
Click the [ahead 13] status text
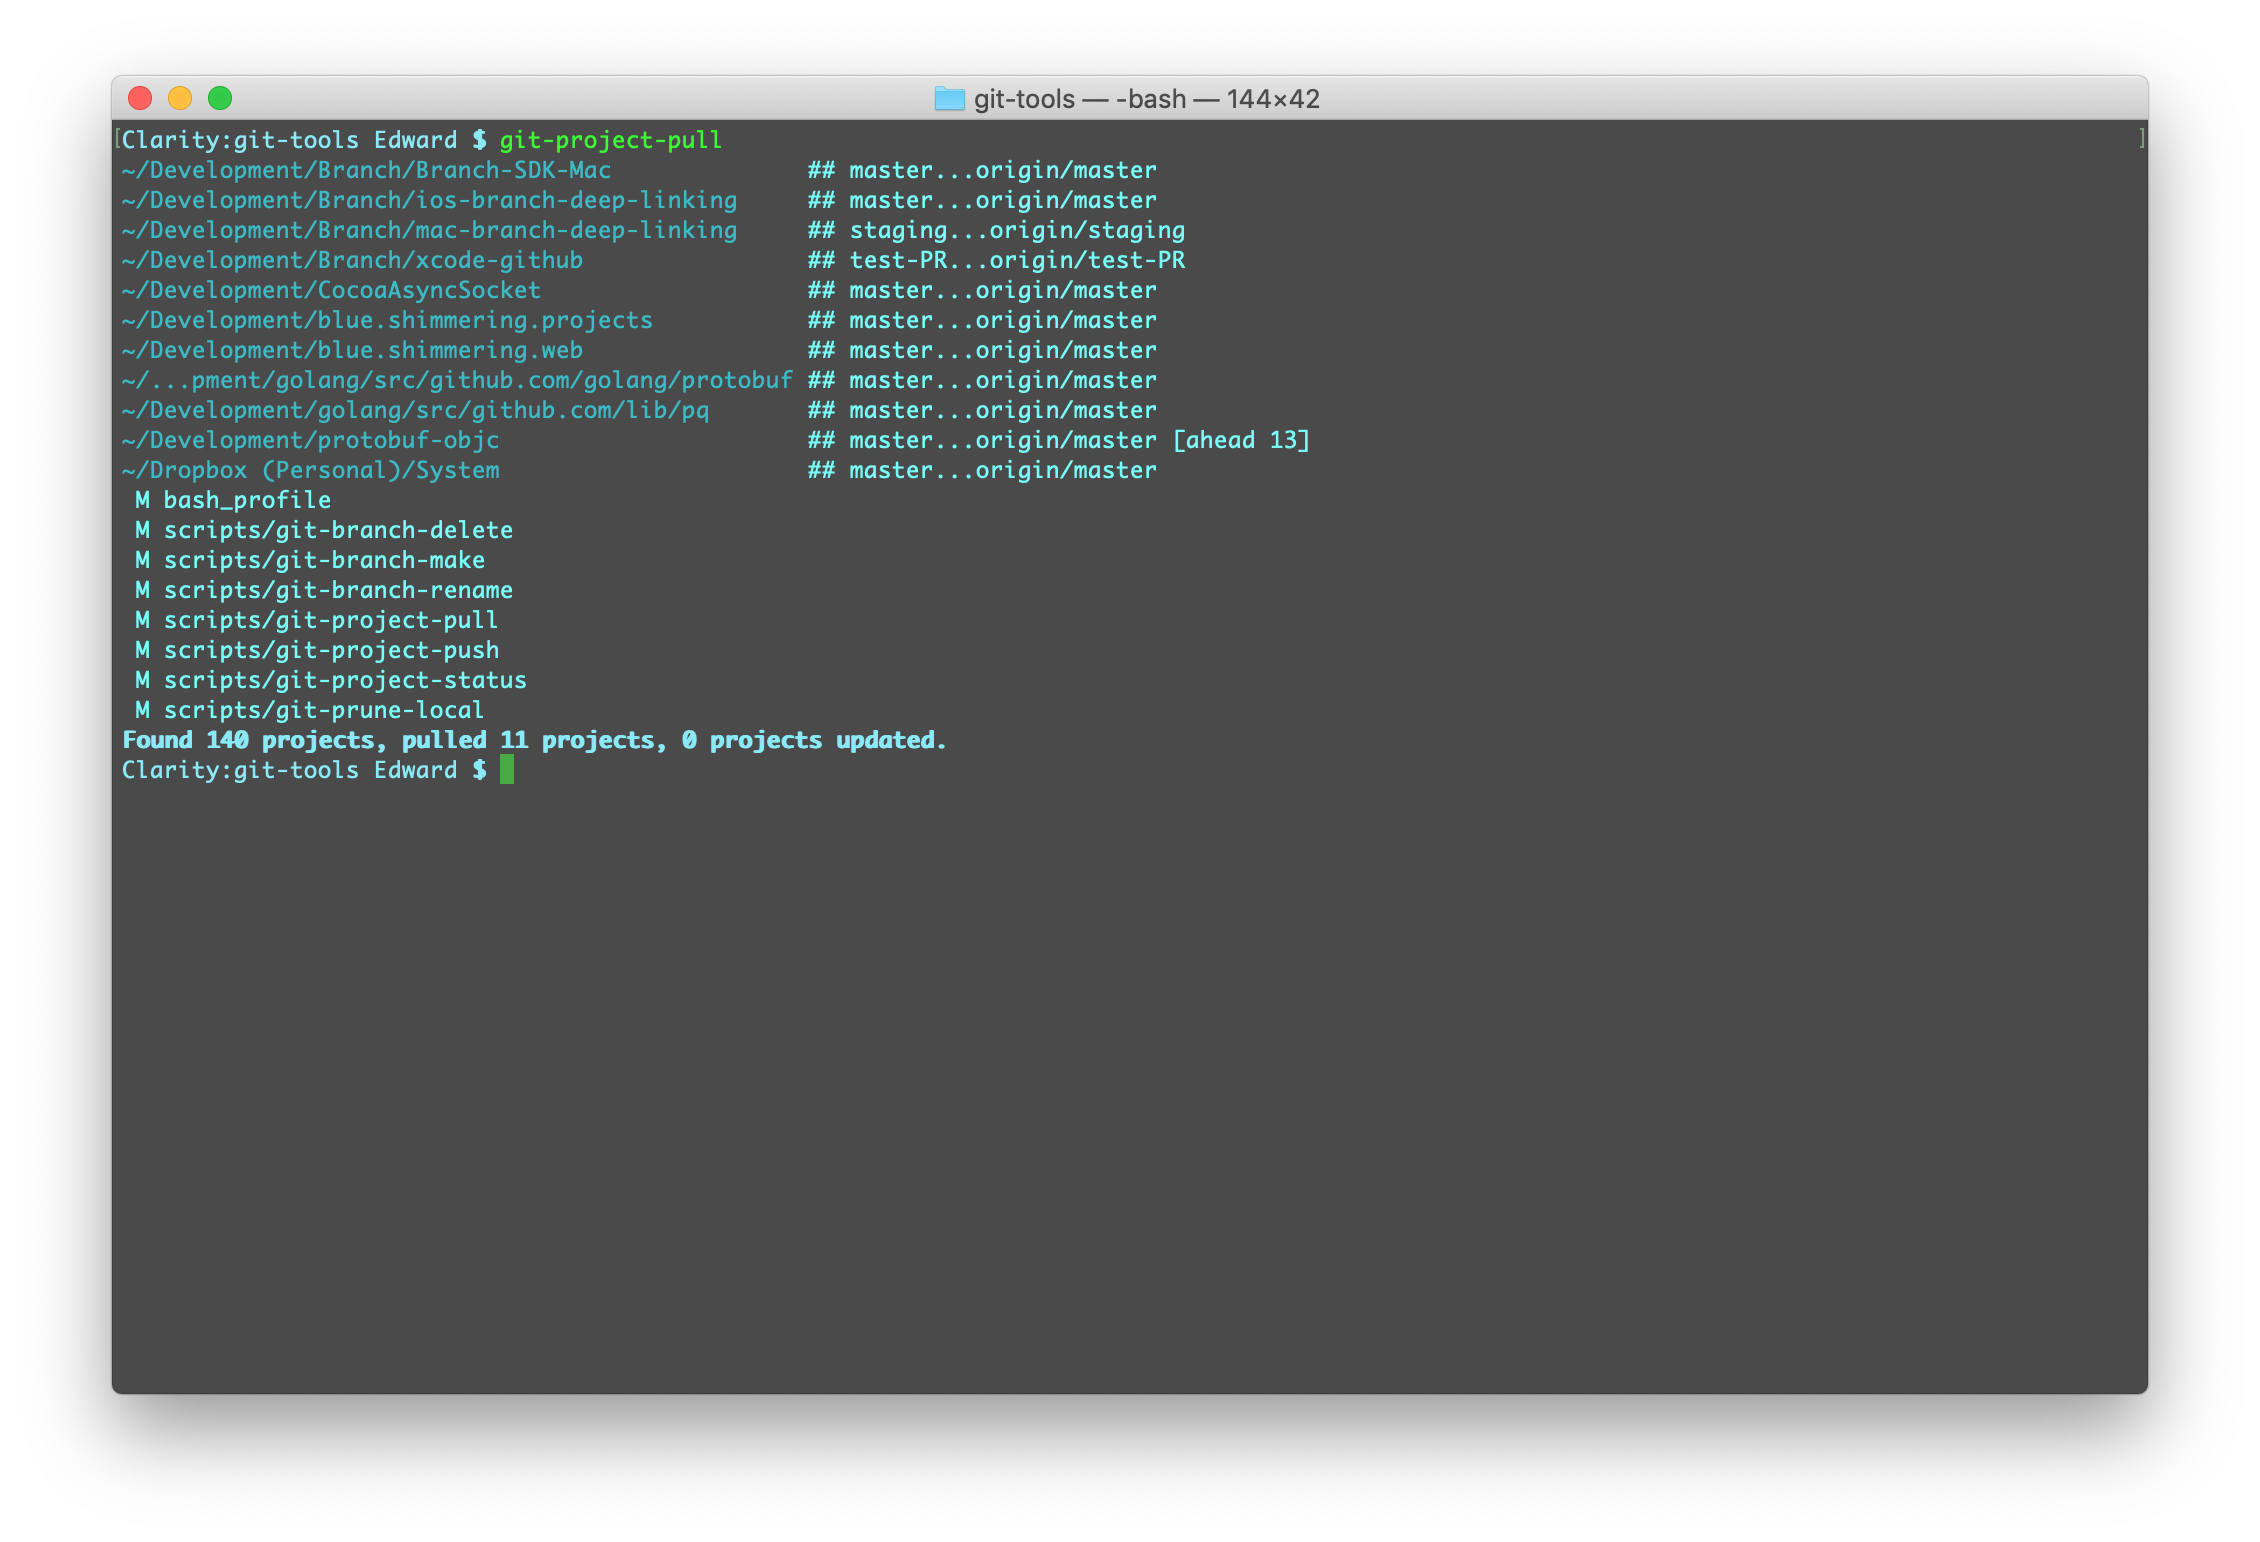(1241, 440)
